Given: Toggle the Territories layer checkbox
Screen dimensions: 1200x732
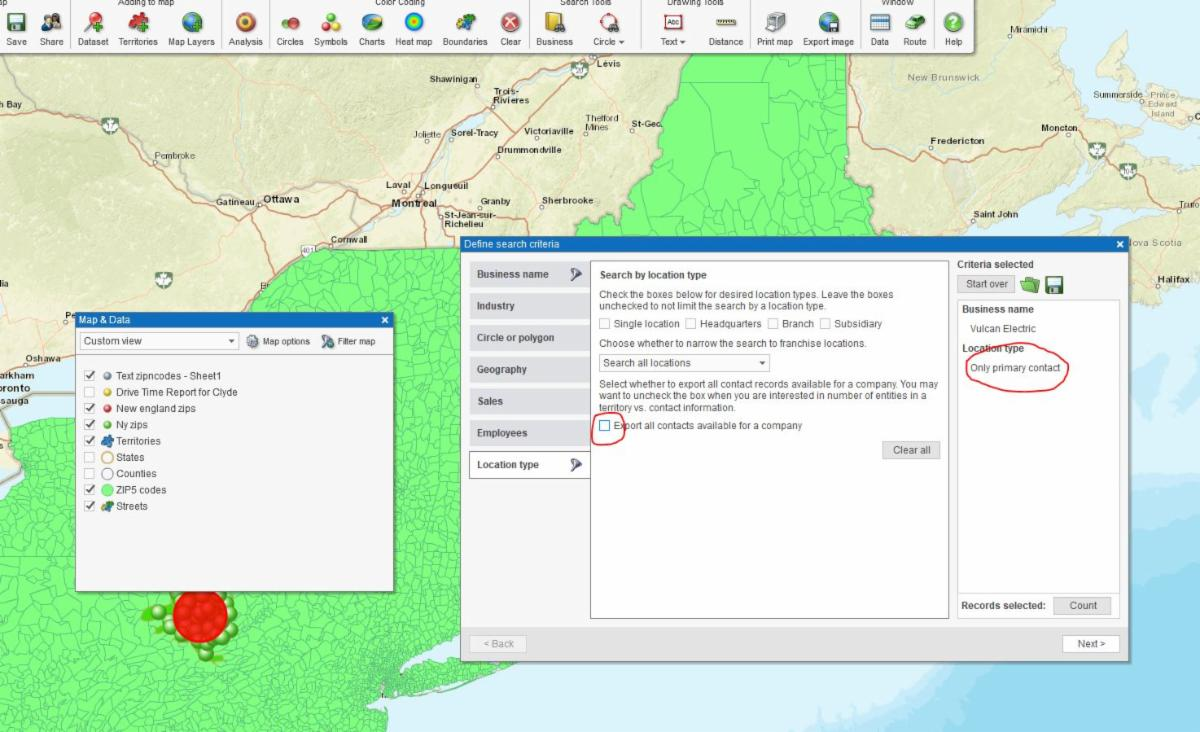Looking at the screenshot, I should [x=90, y=440].
